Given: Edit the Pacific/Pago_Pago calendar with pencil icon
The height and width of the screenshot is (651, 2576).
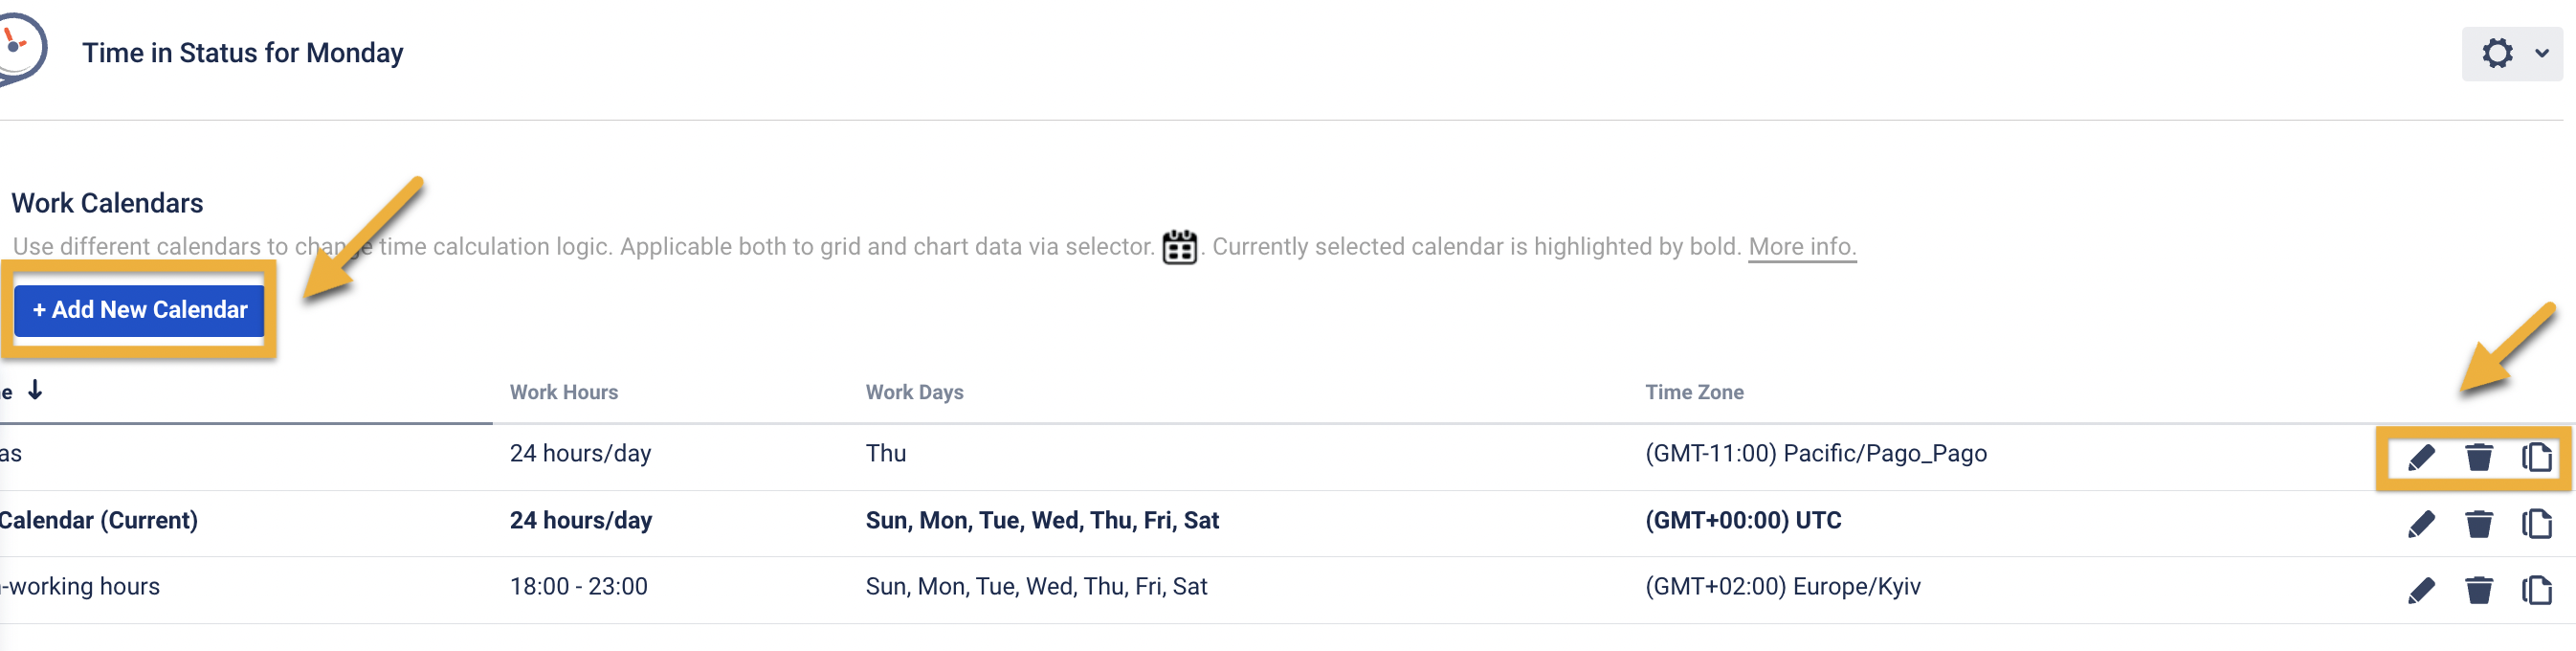Looking at the screenshot, I should point(2420,458).
